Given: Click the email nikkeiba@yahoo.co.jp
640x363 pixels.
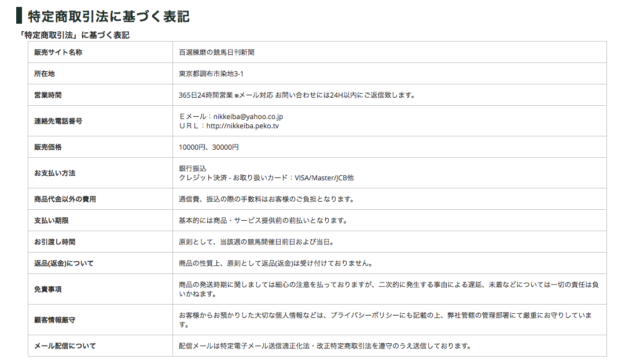Looking at the screenshot, I should (248, 116).
